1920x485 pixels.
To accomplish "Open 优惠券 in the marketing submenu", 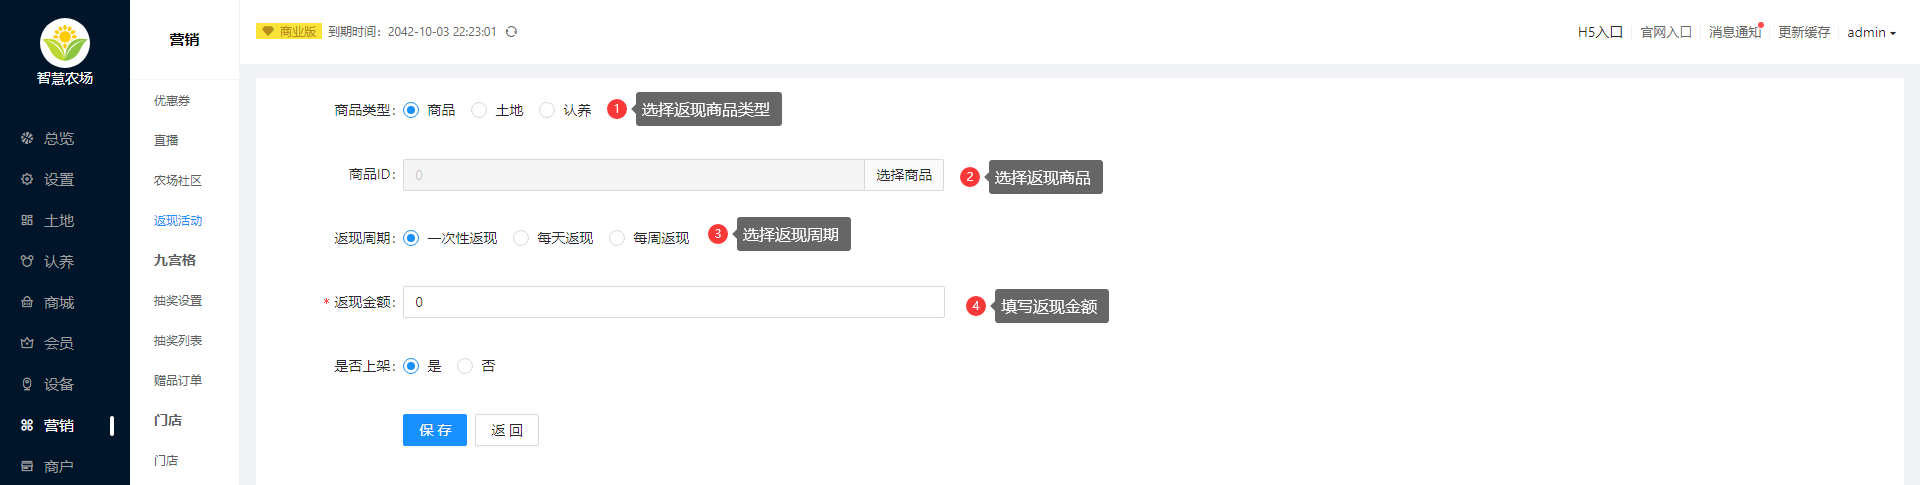I will [x=172, y=100].
